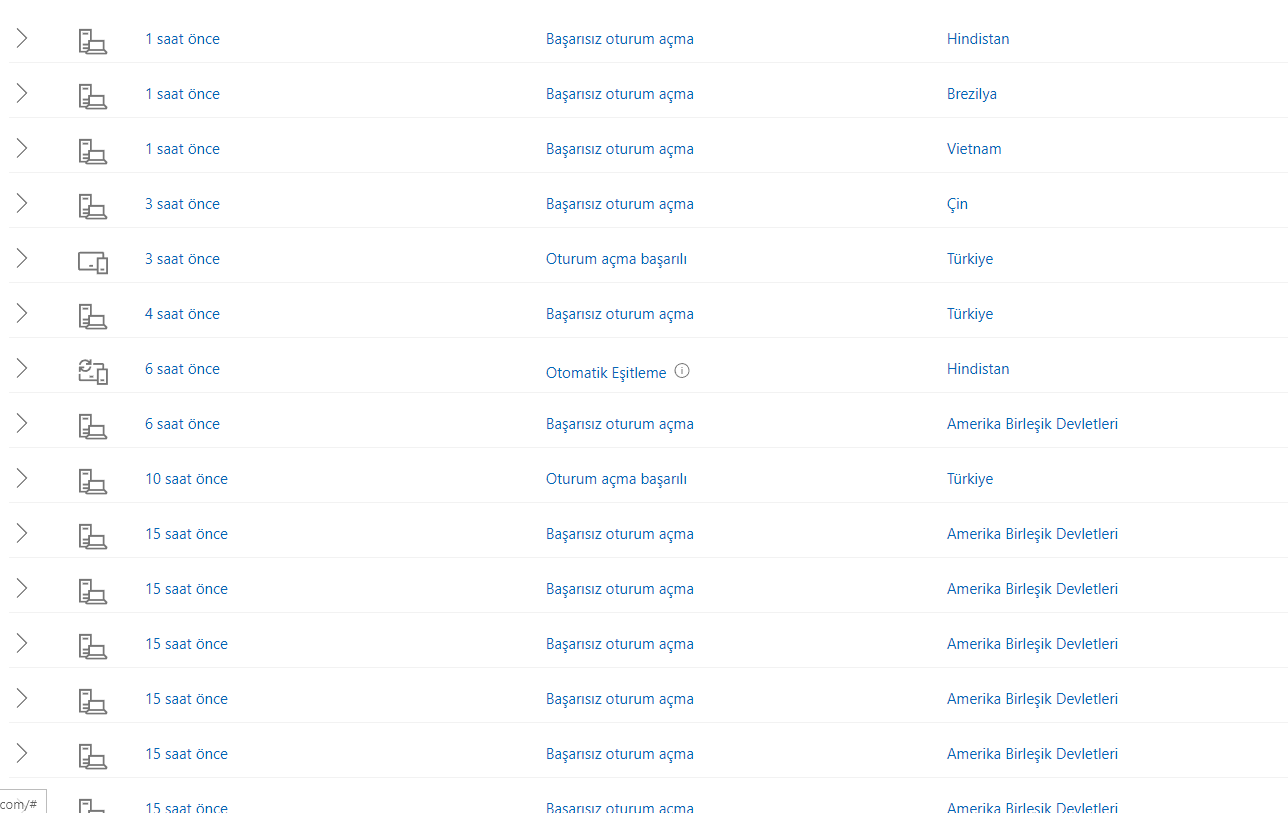Expand the 3 saat önce Türkiye entry chevron

click(22, 259)
